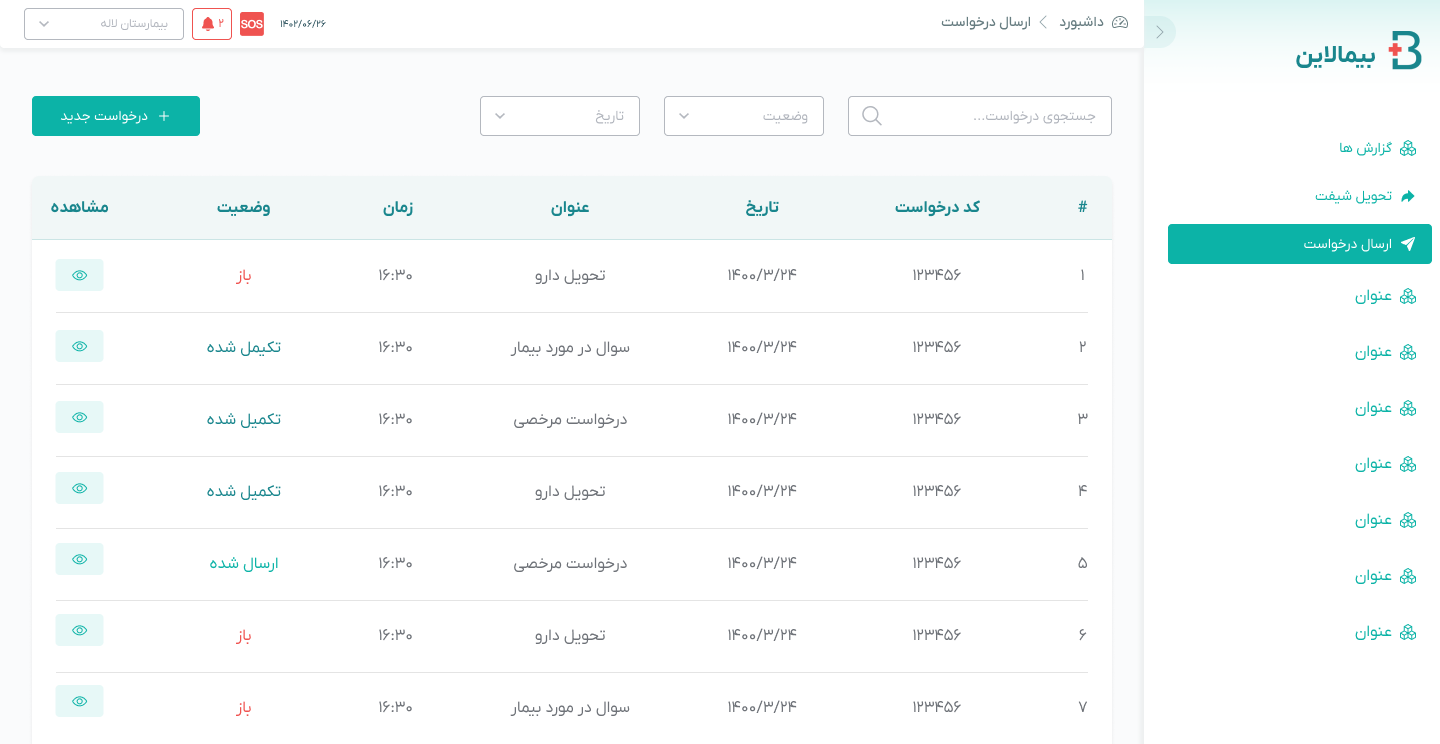The height and width of the screenshot is (744, 1440).
Task: Click request code ۱۲۳۴۵۶ in row ۳
Action: point(937,419)
